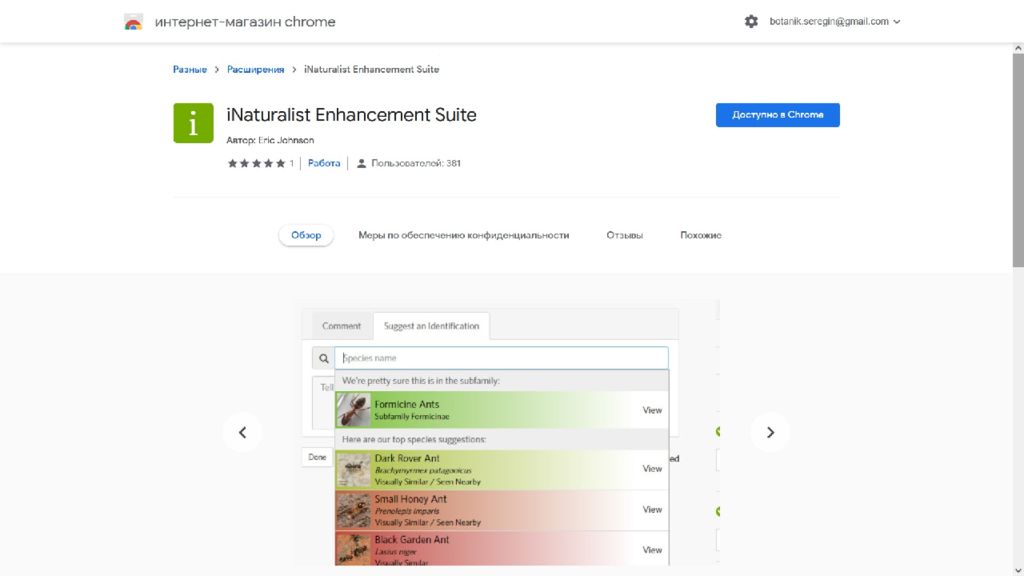
Task: Select the Обзор tab
Action: [x=306, y=235]
